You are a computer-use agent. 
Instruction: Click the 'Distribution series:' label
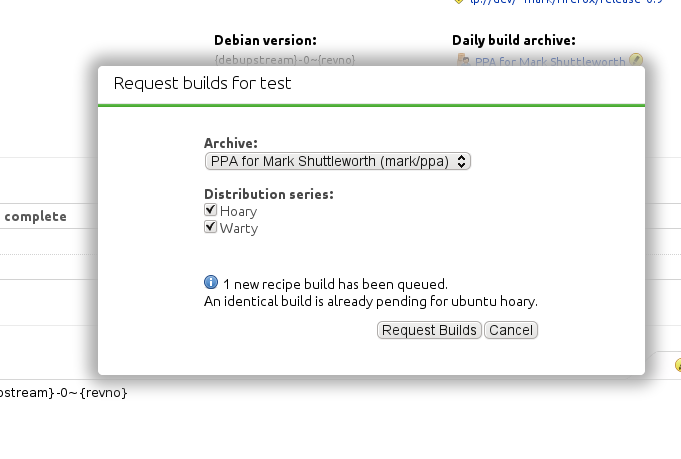[268, 194]
